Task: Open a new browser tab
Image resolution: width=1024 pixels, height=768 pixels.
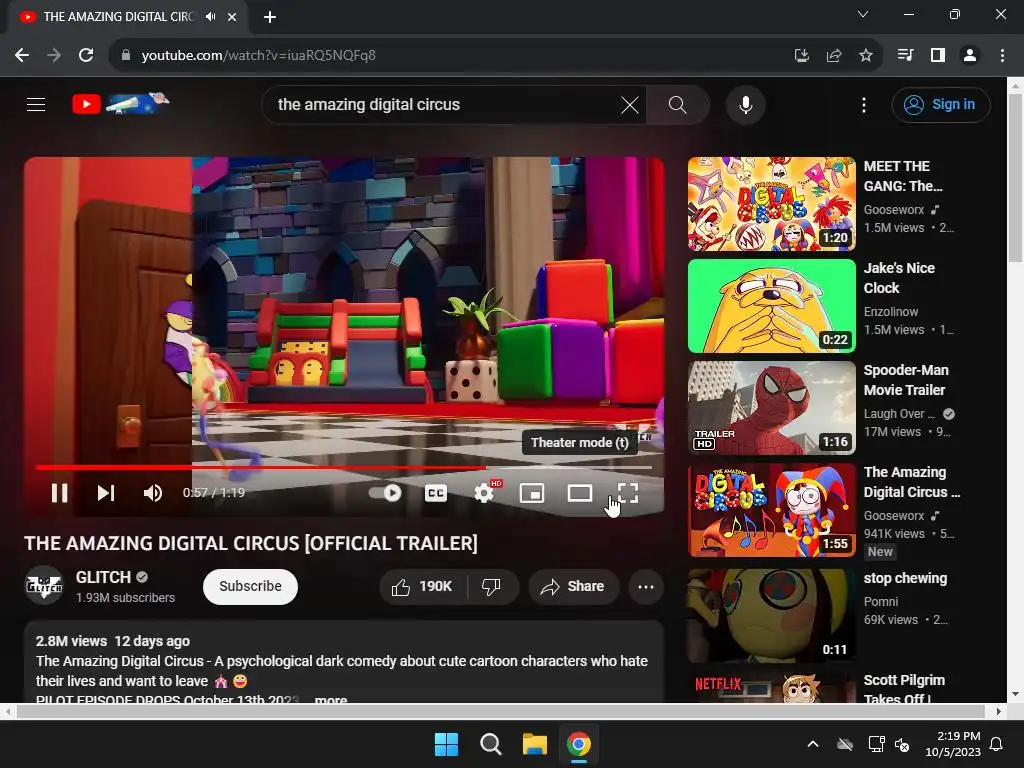Action: (x=270, y=17)
